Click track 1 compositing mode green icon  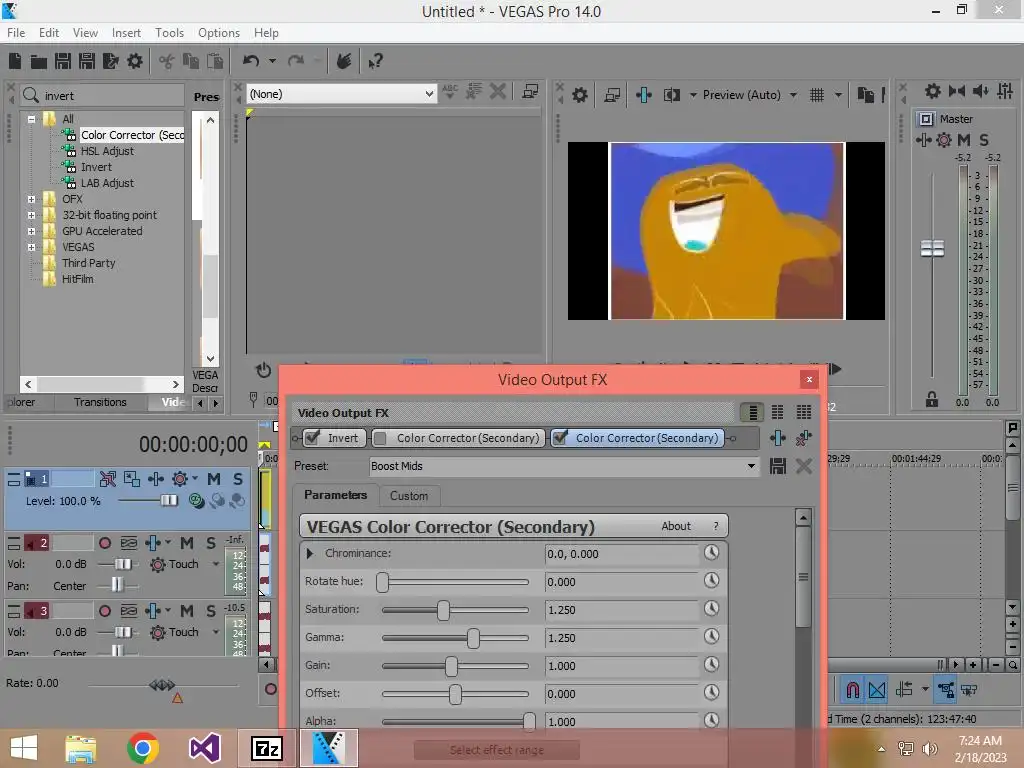tap(195, 501)
